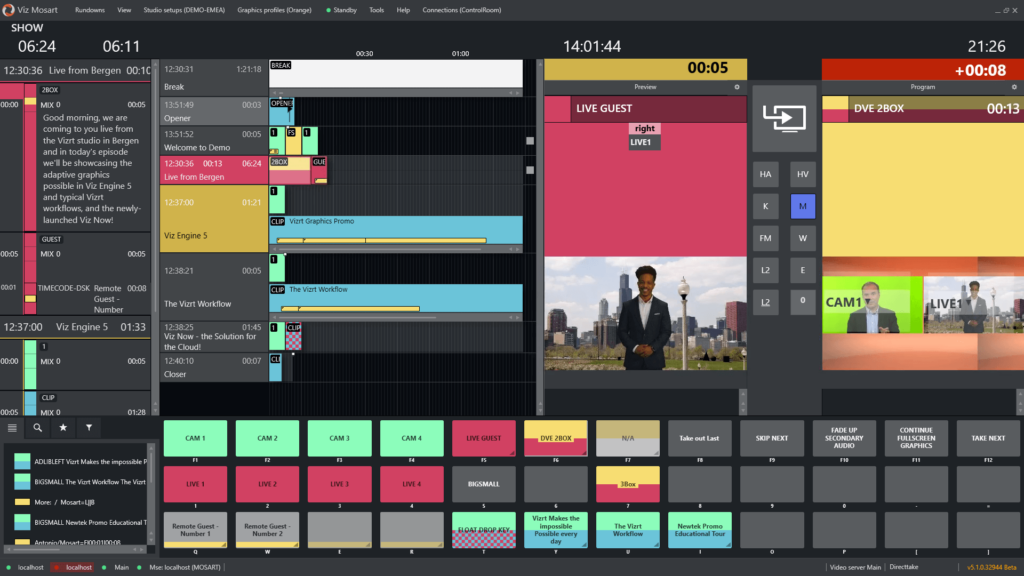Deactivate the highlighted M shortcut key

click(x=803, y=206)
